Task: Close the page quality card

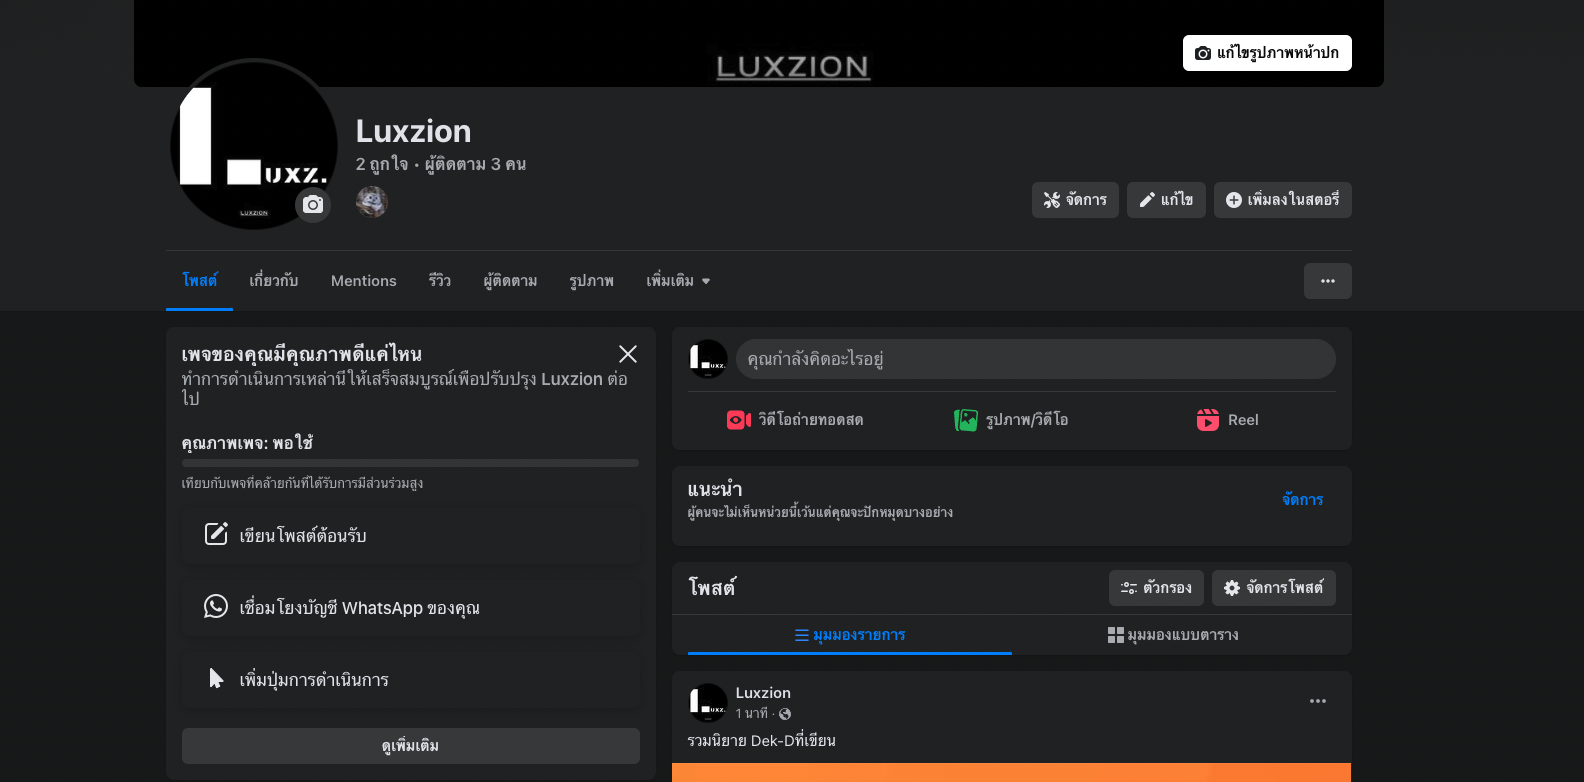Action: point(628,354)
